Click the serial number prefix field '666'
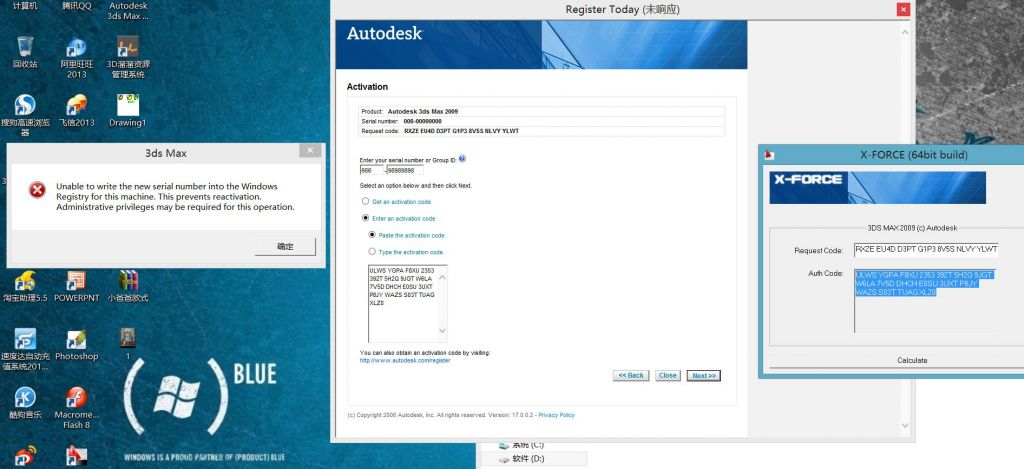The width and height of the screenshot is (1024, 469). click(371, 170)
